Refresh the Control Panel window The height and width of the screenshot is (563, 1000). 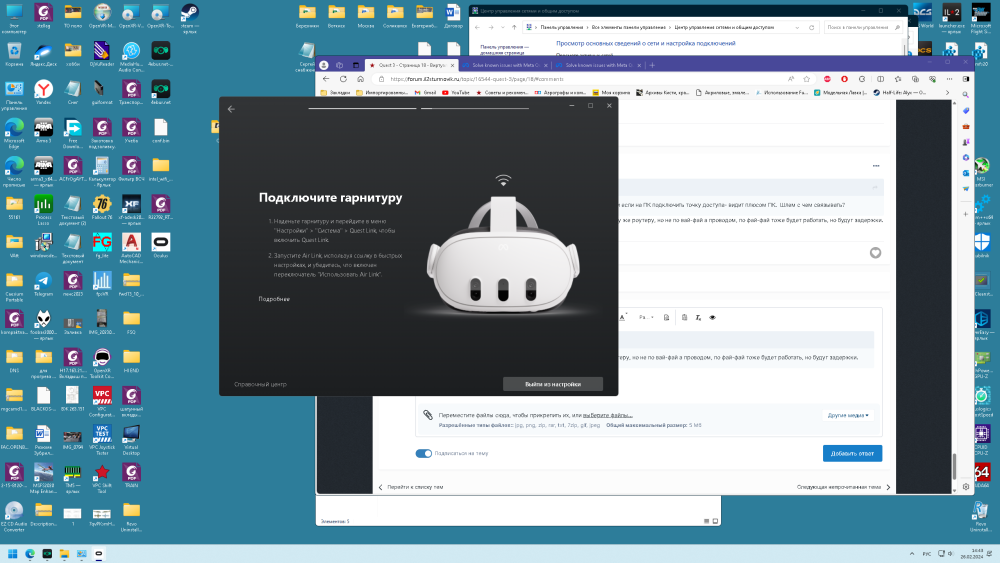811,27
